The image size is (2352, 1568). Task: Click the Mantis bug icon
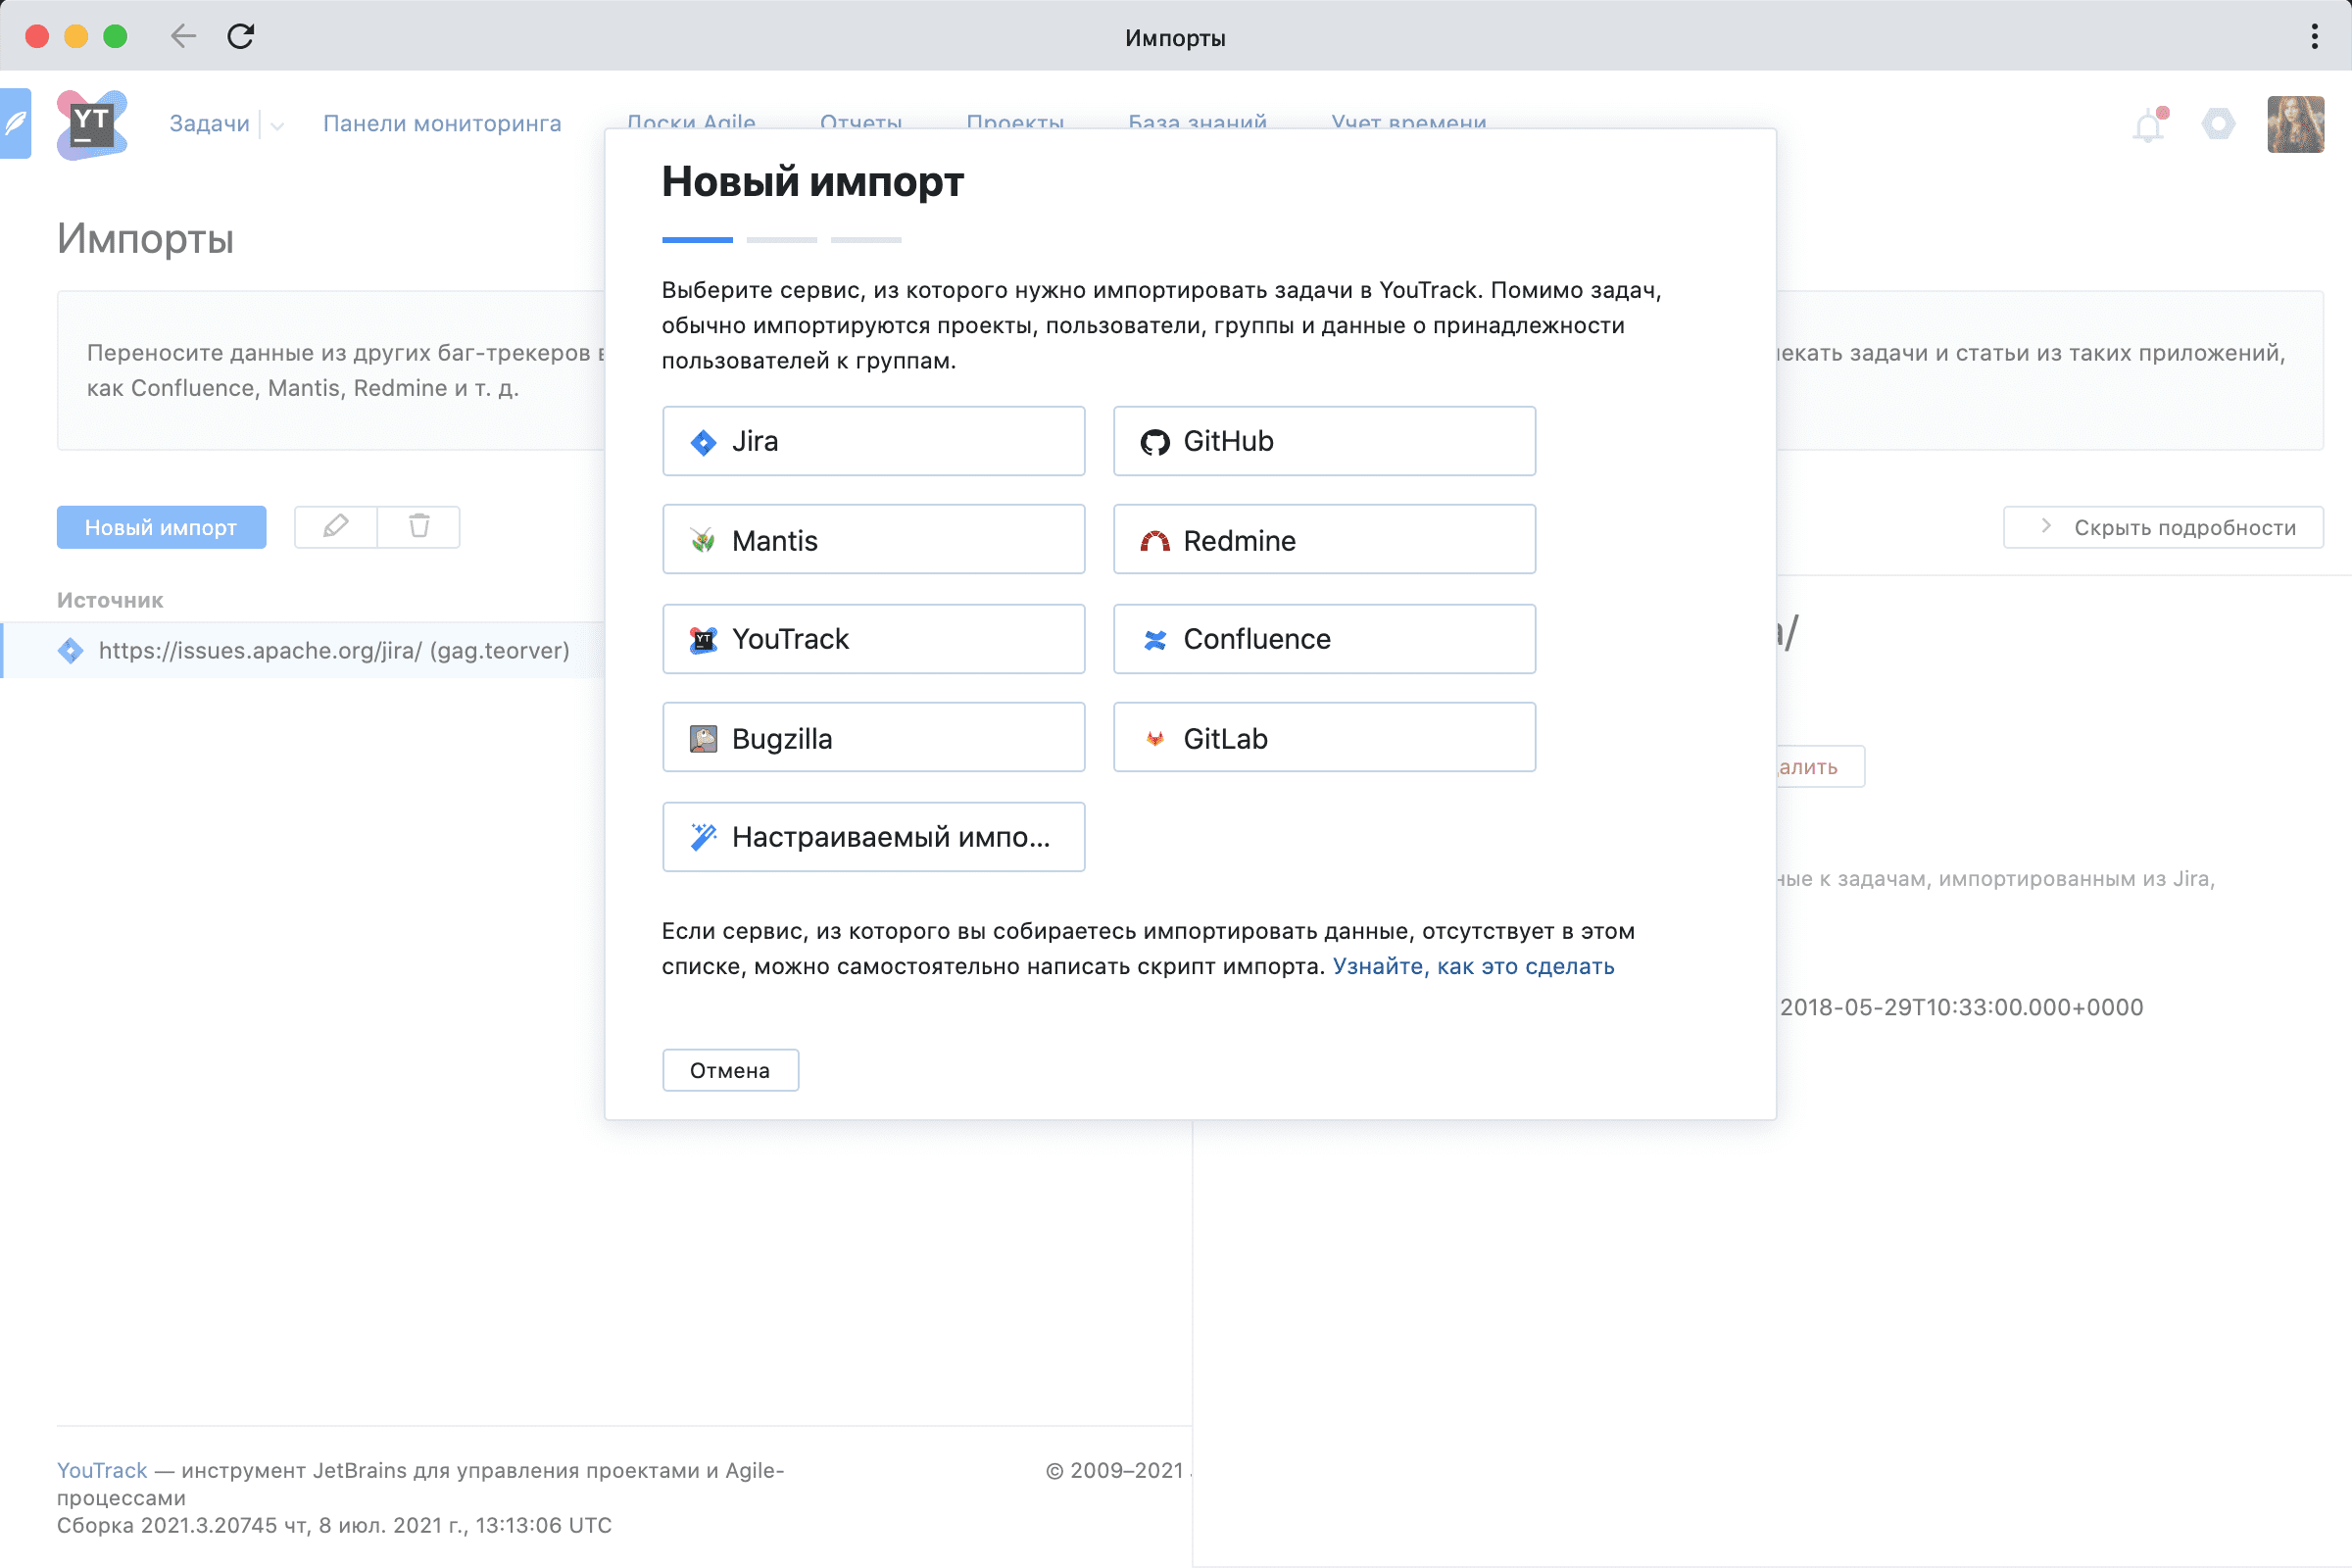703,541
